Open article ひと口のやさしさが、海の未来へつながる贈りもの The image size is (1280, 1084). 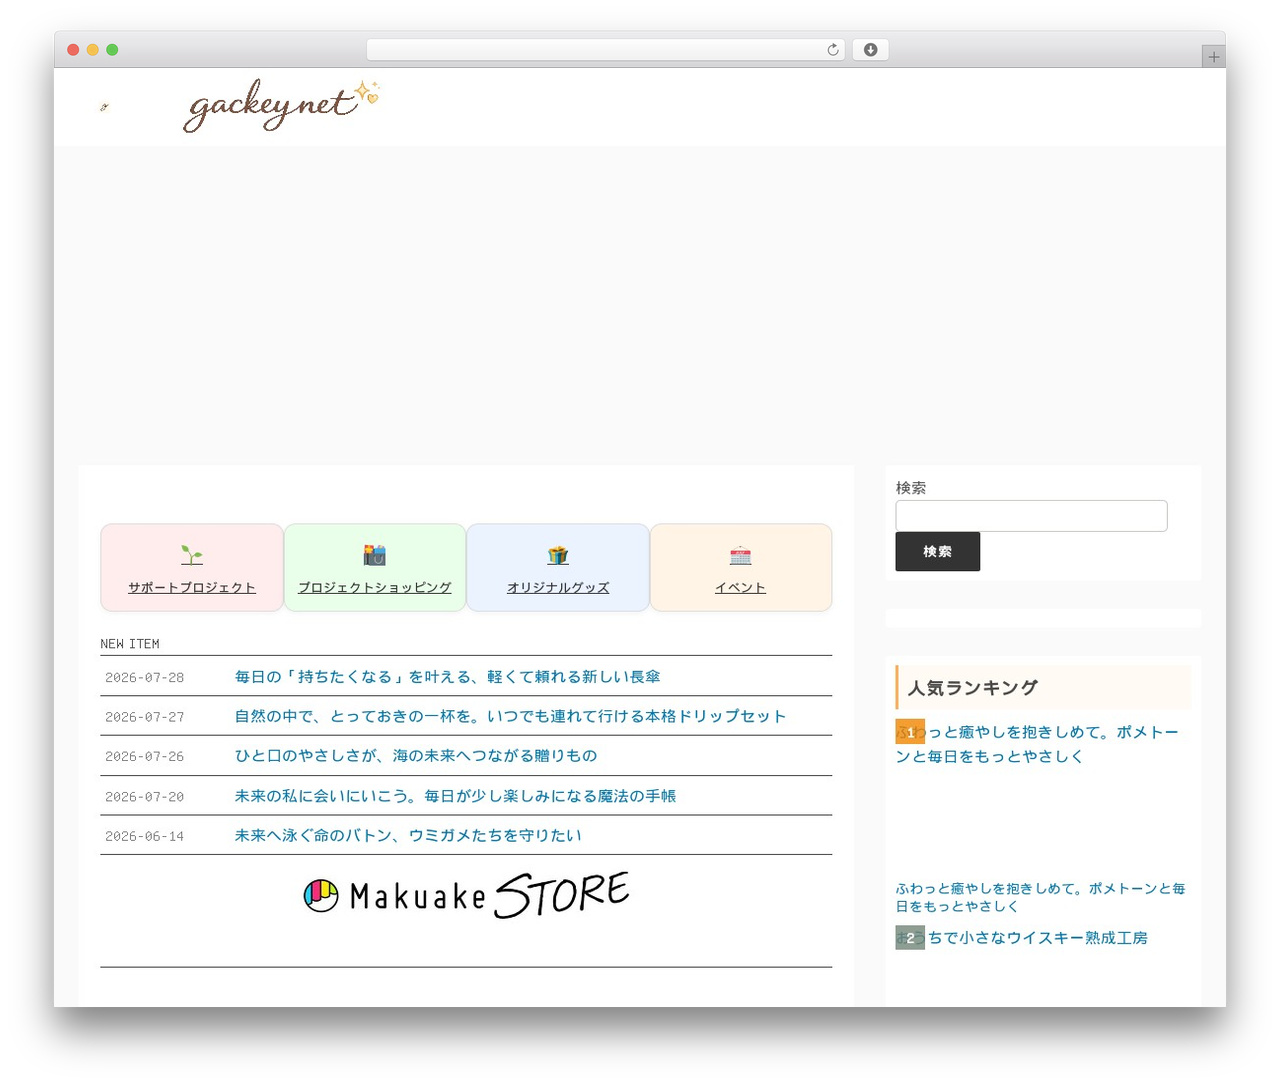coord(416,756)
